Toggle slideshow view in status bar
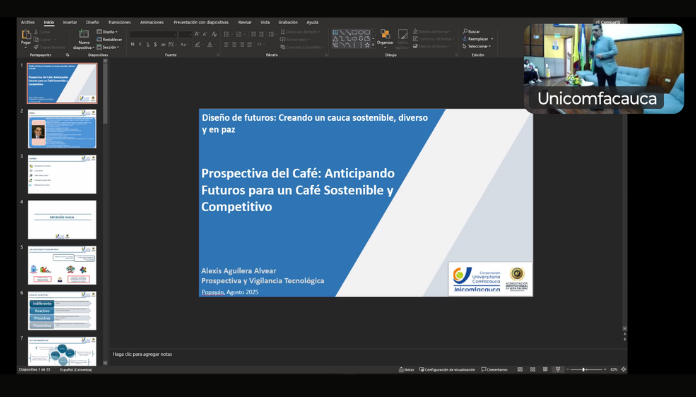Image resolution: width=696 pixels, height=397 pixels. (x=558, y=369)
